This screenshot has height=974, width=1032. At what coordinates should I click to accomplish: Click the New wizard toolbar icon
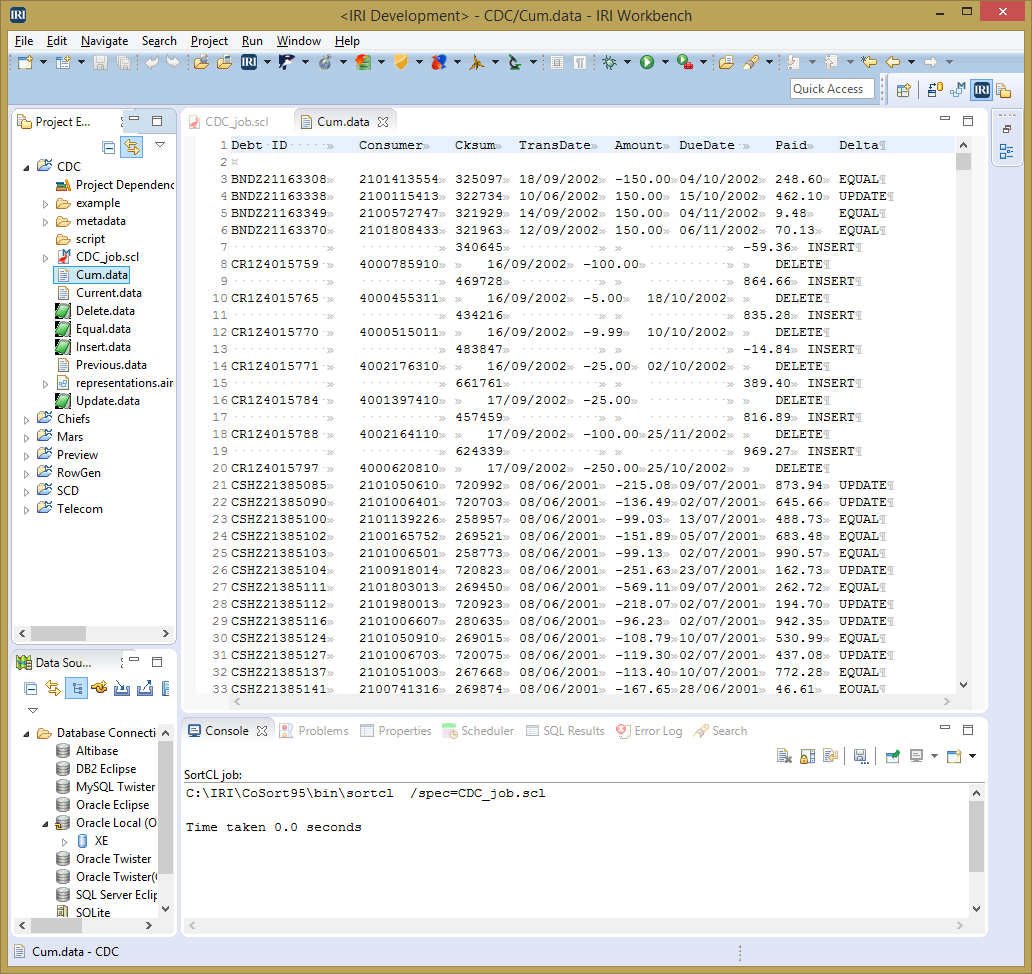[x=25, y=63]
